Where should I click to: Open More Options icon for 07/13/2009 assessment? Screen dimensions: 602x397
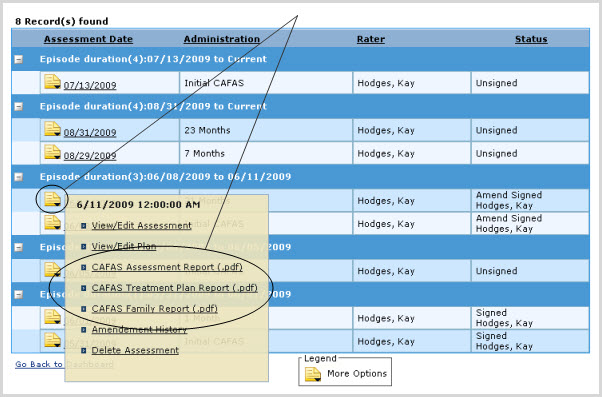coord(52,82)
